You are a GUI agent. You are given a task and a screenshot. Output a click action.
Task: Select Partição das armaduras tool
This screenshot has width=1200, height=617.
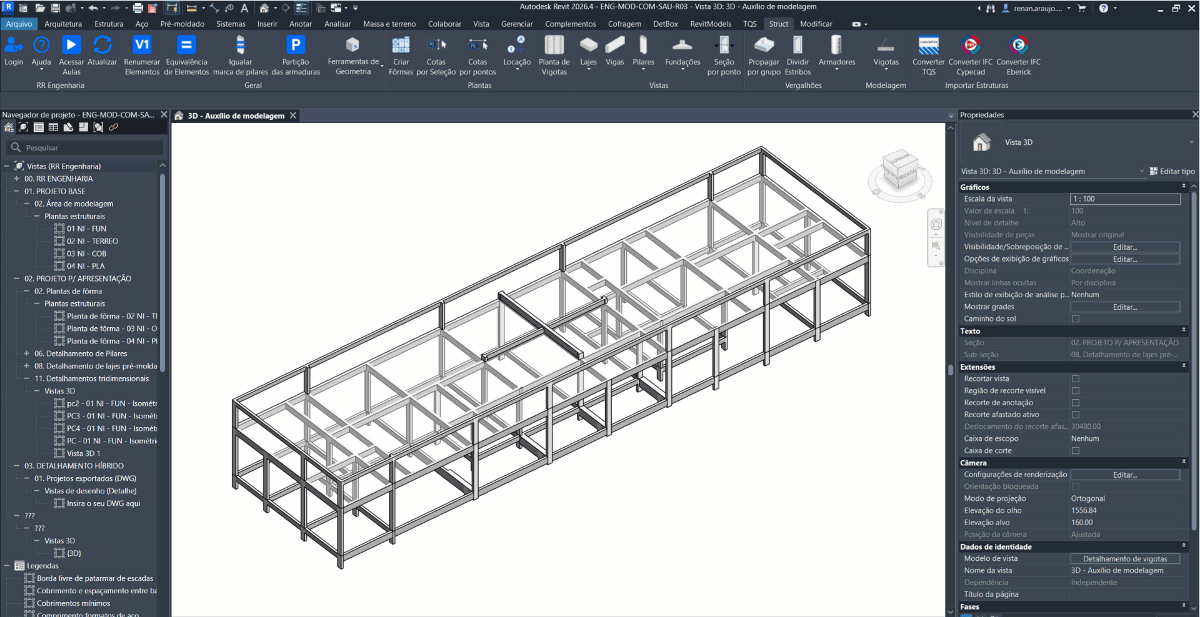[x=295, y=45]
